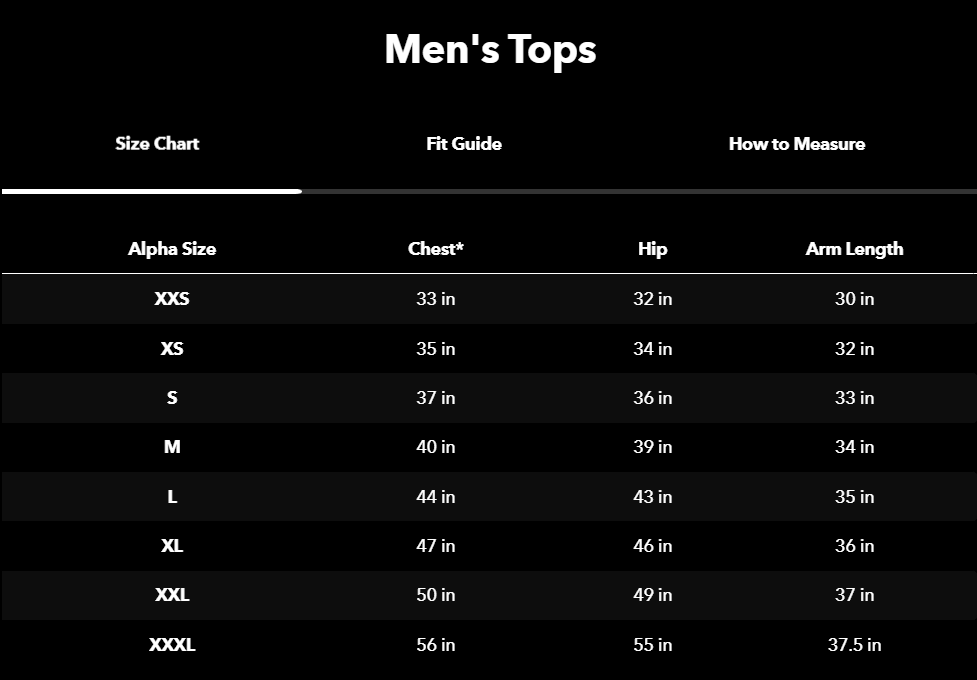Click the L size row label
This screenshot has height=680, width=977.
coord(172,497)
